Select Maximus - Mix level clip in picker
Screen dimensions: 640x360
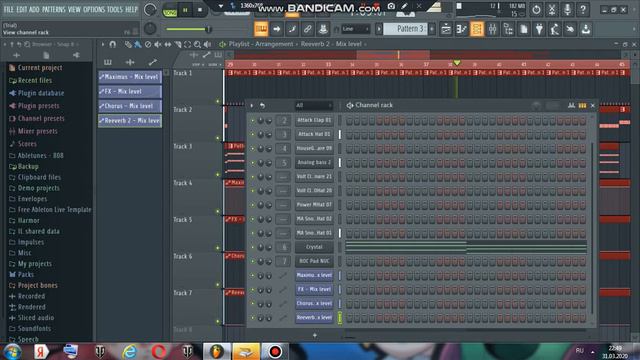point(130,77)
